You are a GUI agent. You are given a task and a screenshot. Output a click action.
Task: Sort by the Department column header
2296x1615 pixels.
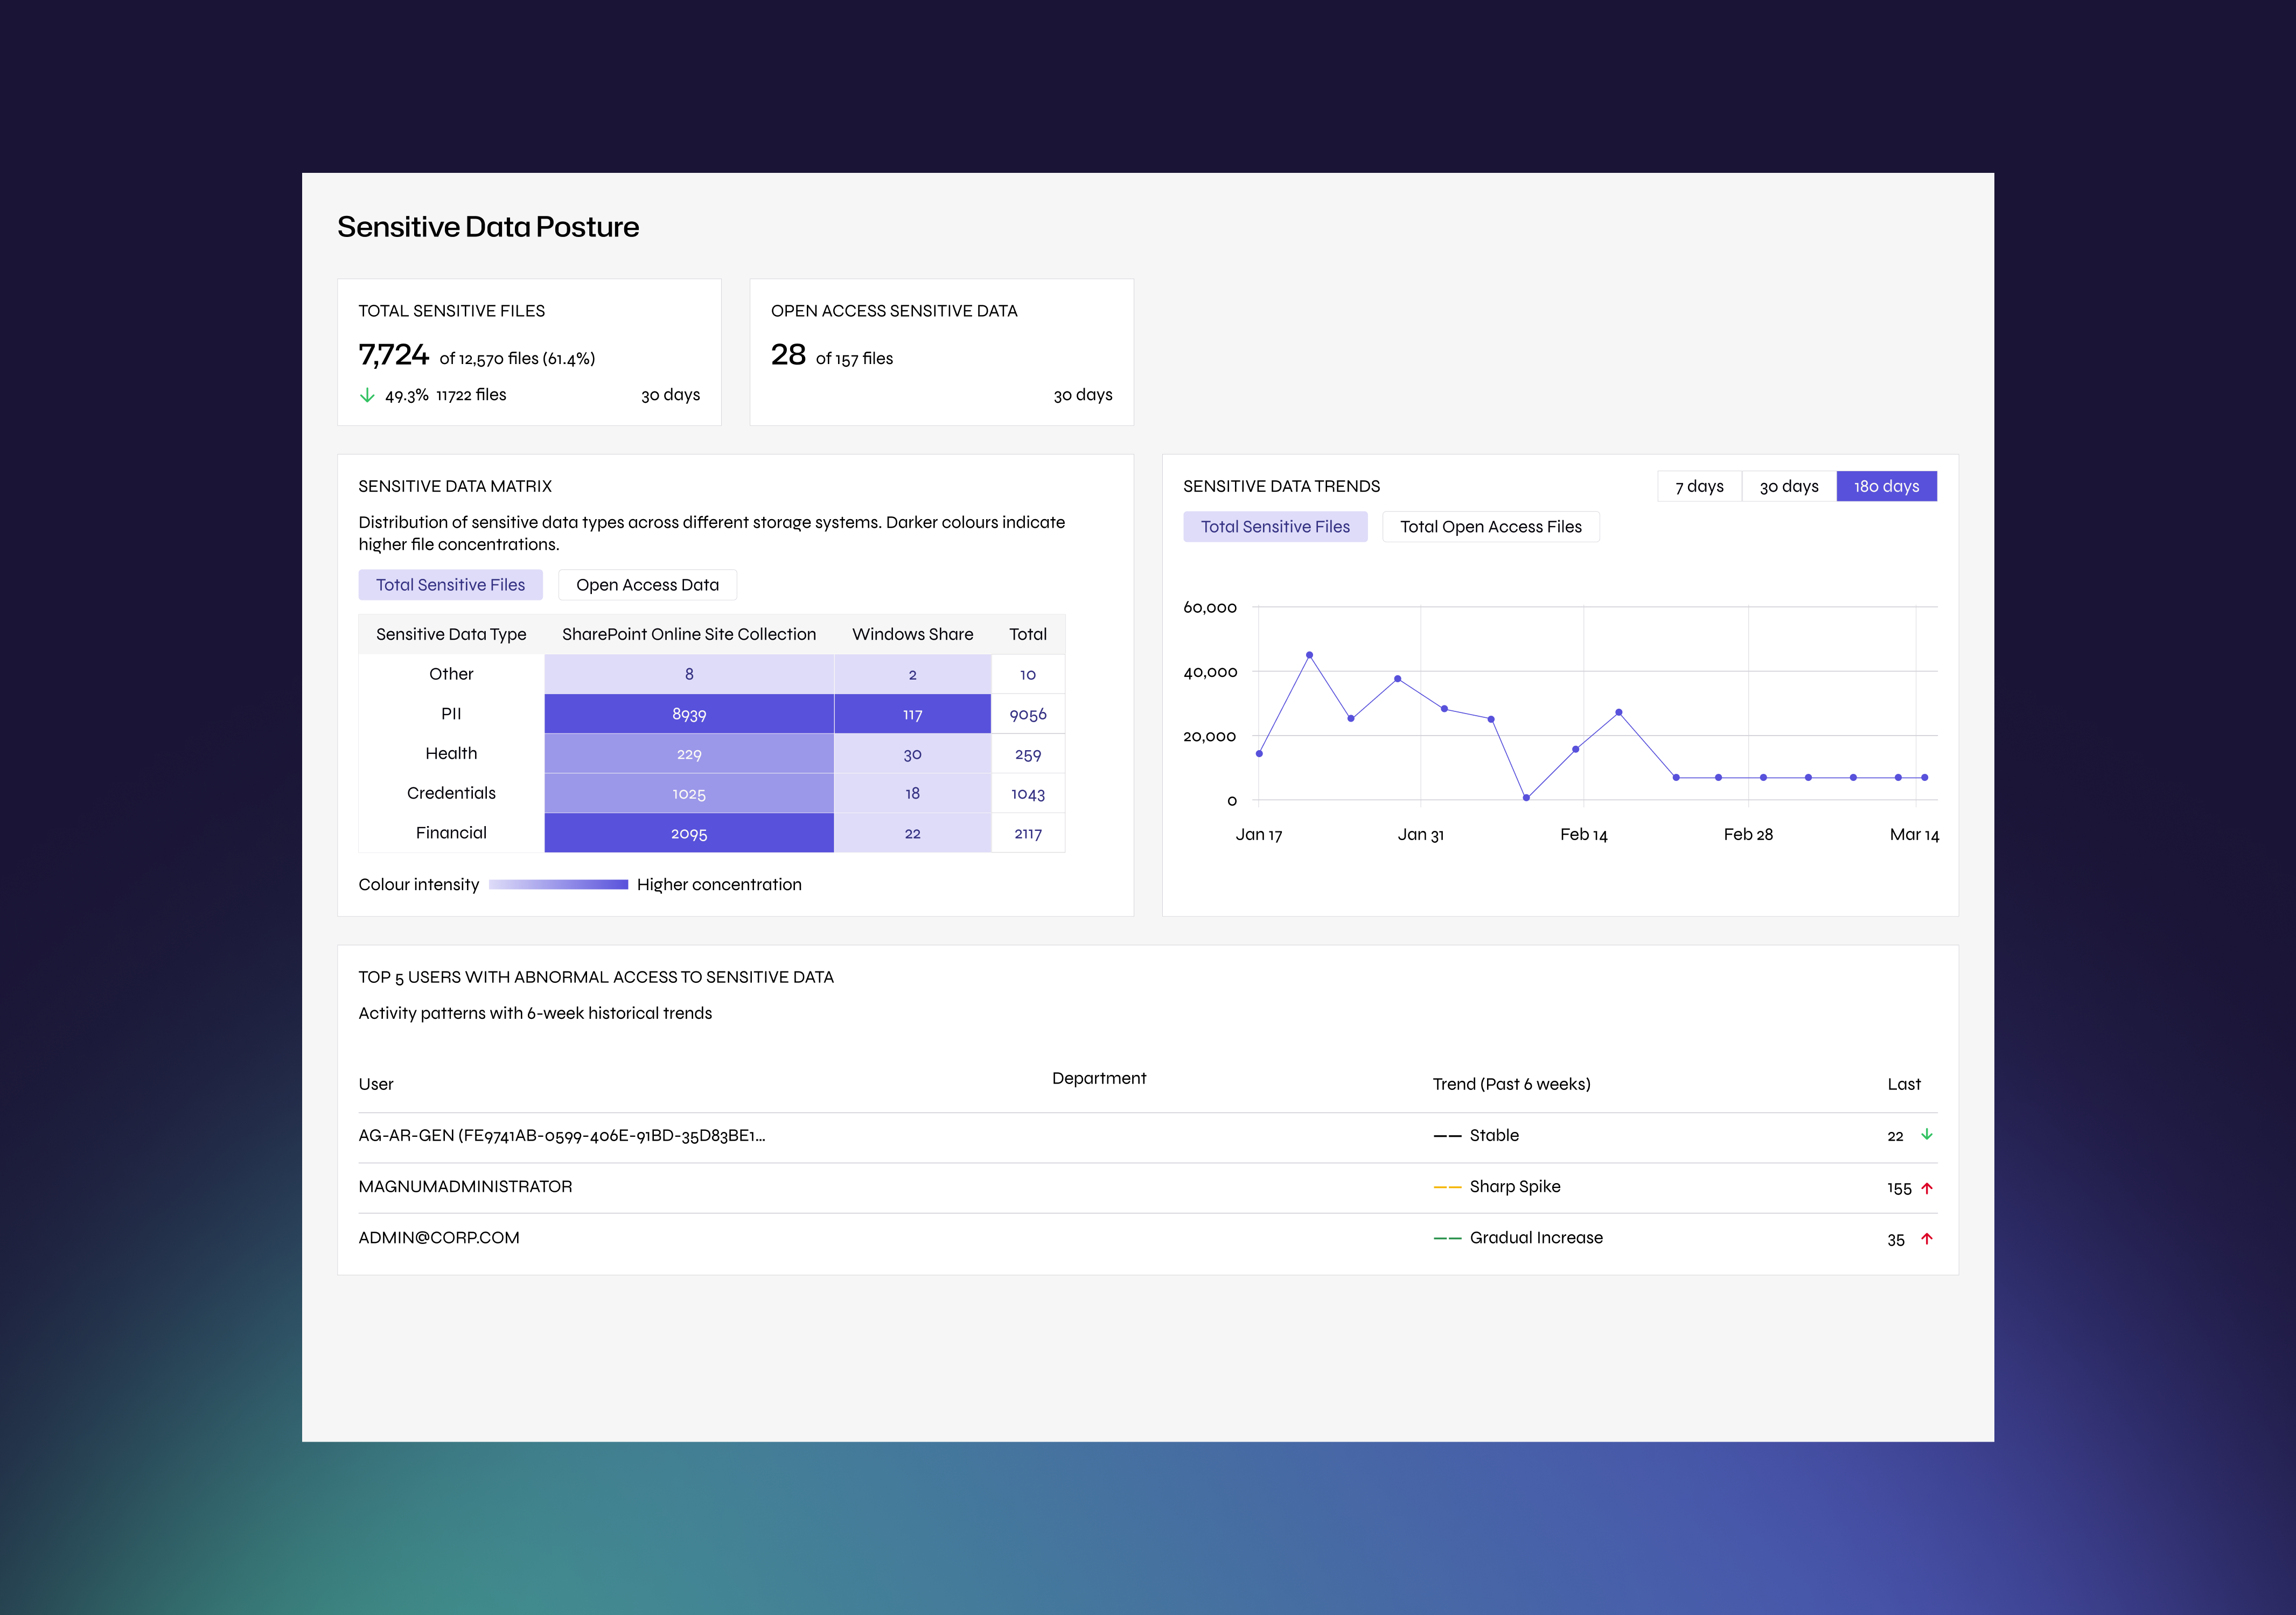pyautogui.click(x=1099, y=1078)
